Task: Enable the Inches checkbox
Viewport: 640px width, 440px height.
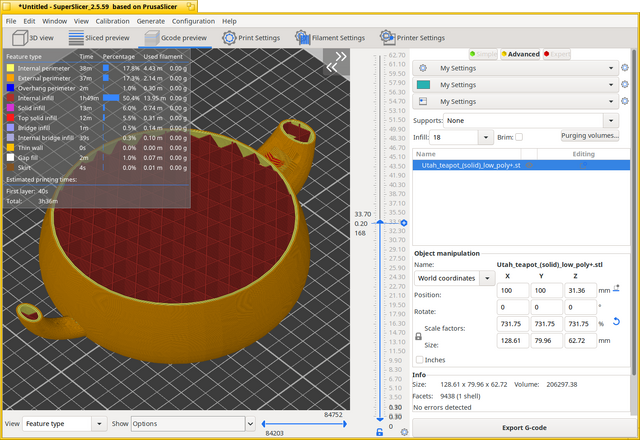Action: coord(419,360)
